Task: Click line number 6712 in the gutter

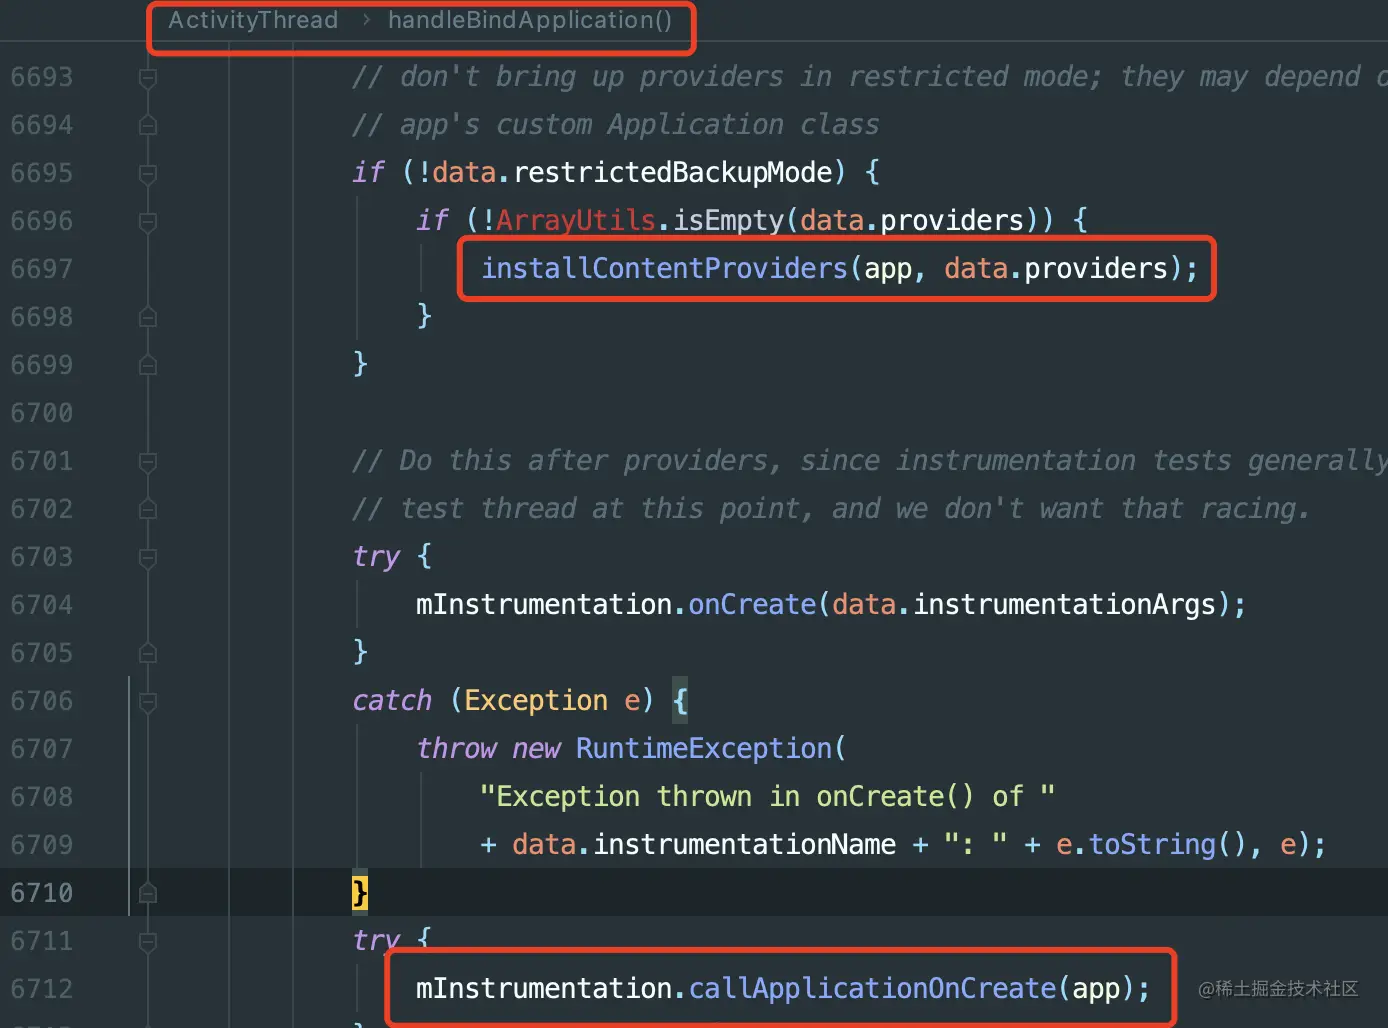Action: [42, 989]
